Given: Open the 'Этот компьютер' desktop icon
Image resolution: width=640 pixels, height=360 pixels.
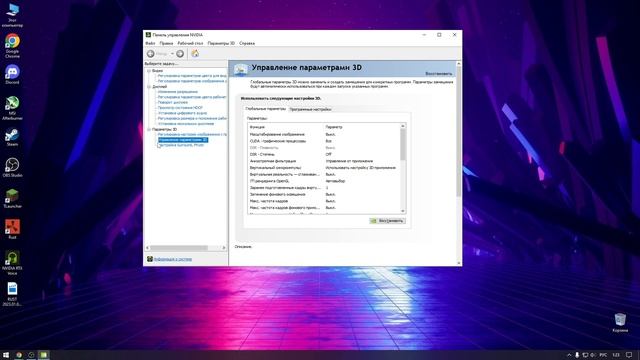Looking at the screenshot, I should pos(12,16).
